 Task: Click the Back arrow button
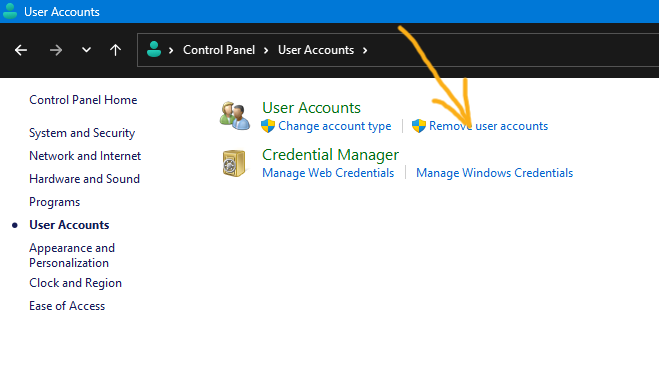coord(21,50)
